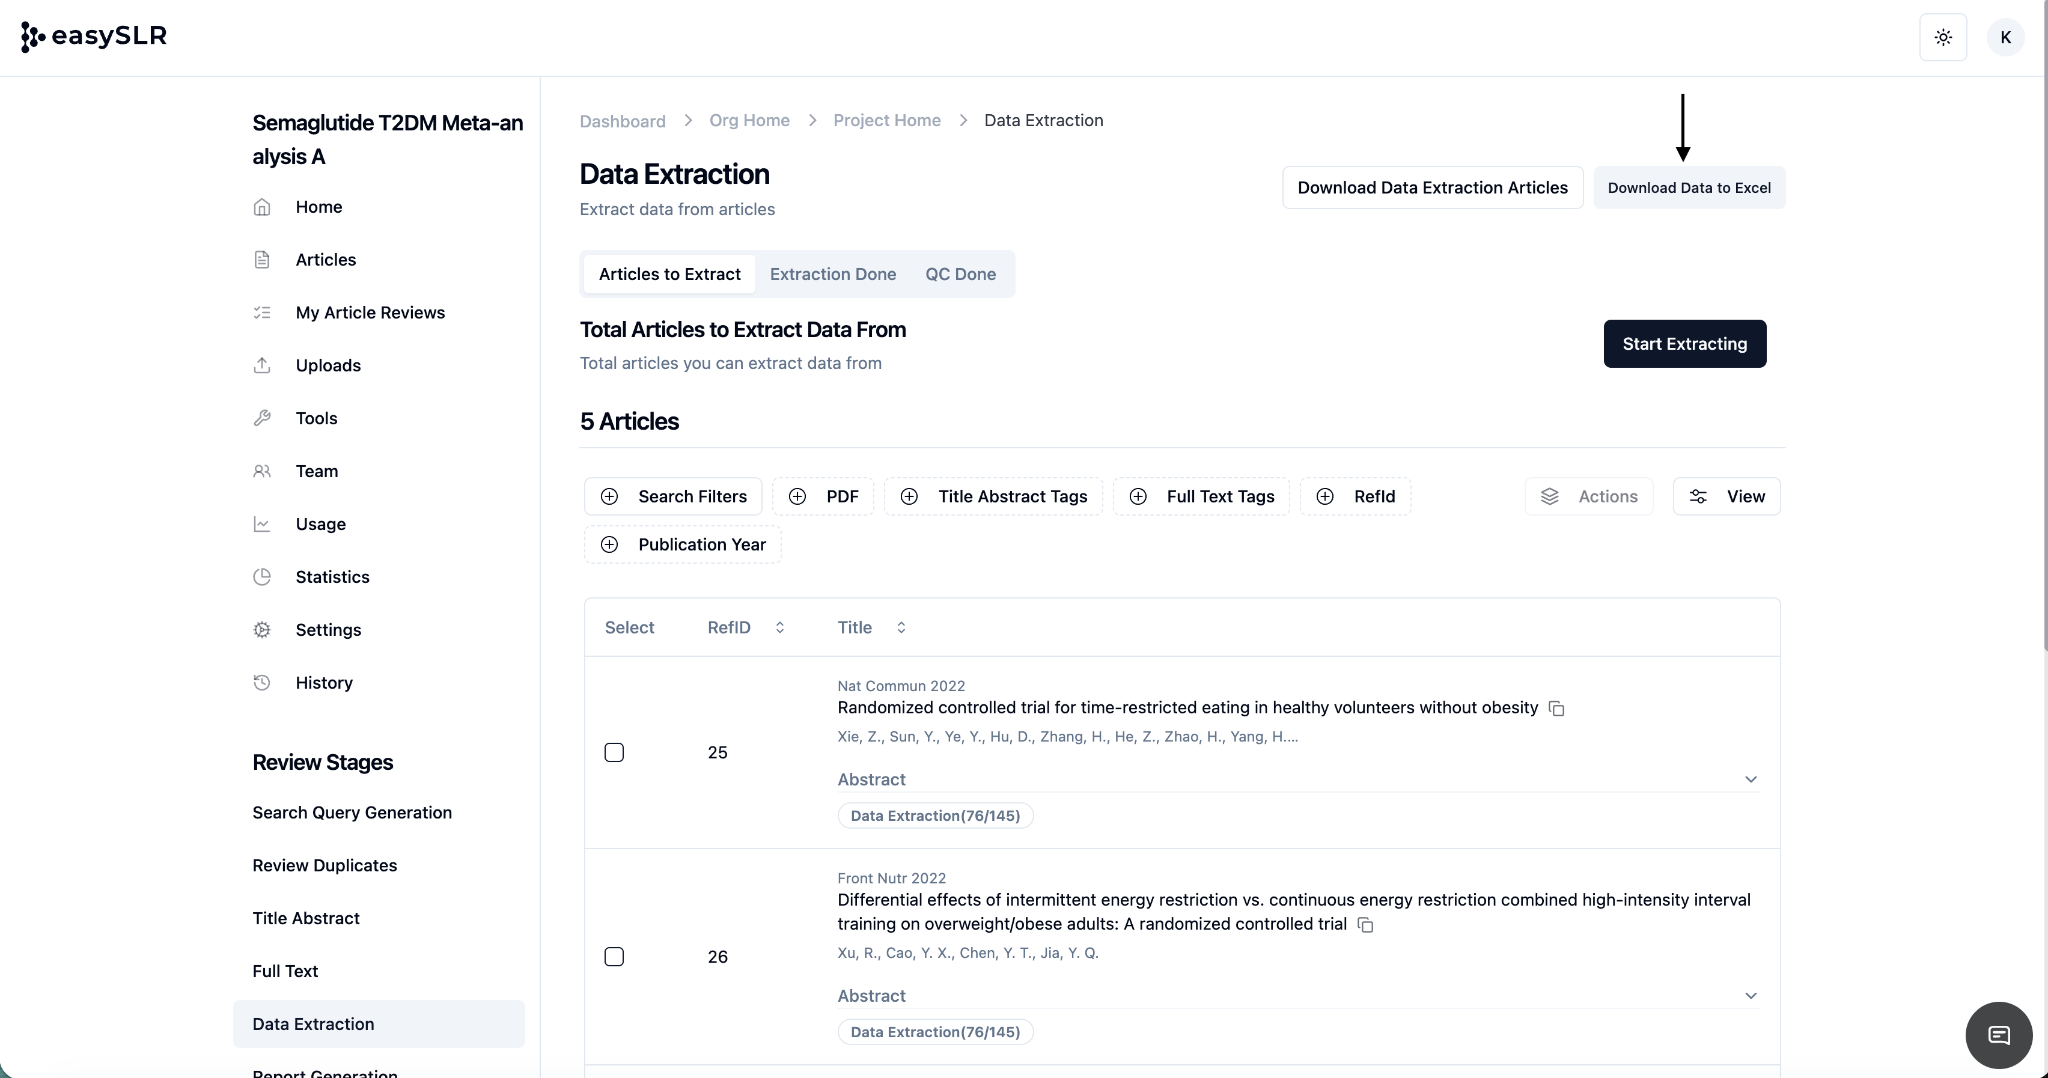The image size is (2048, 1078).
Task: Go to Project Home in the breadcrumb
Action: (886, 120)
